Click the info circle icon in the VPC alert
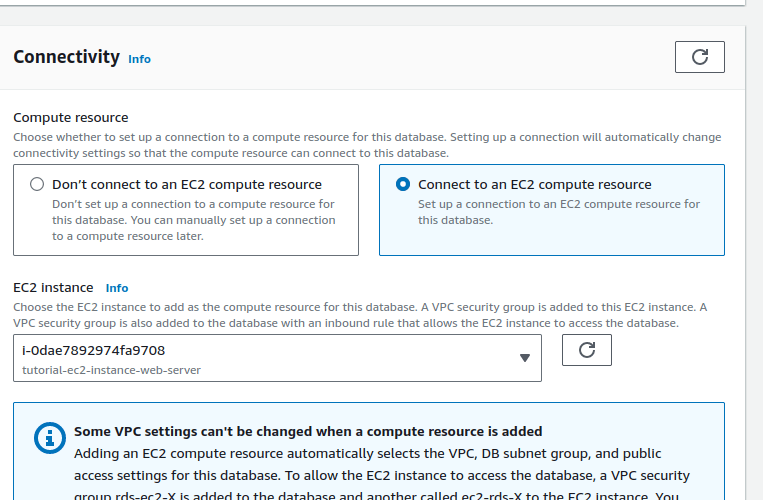Screen dimensions: 763x500 click(x=47, y=437)
